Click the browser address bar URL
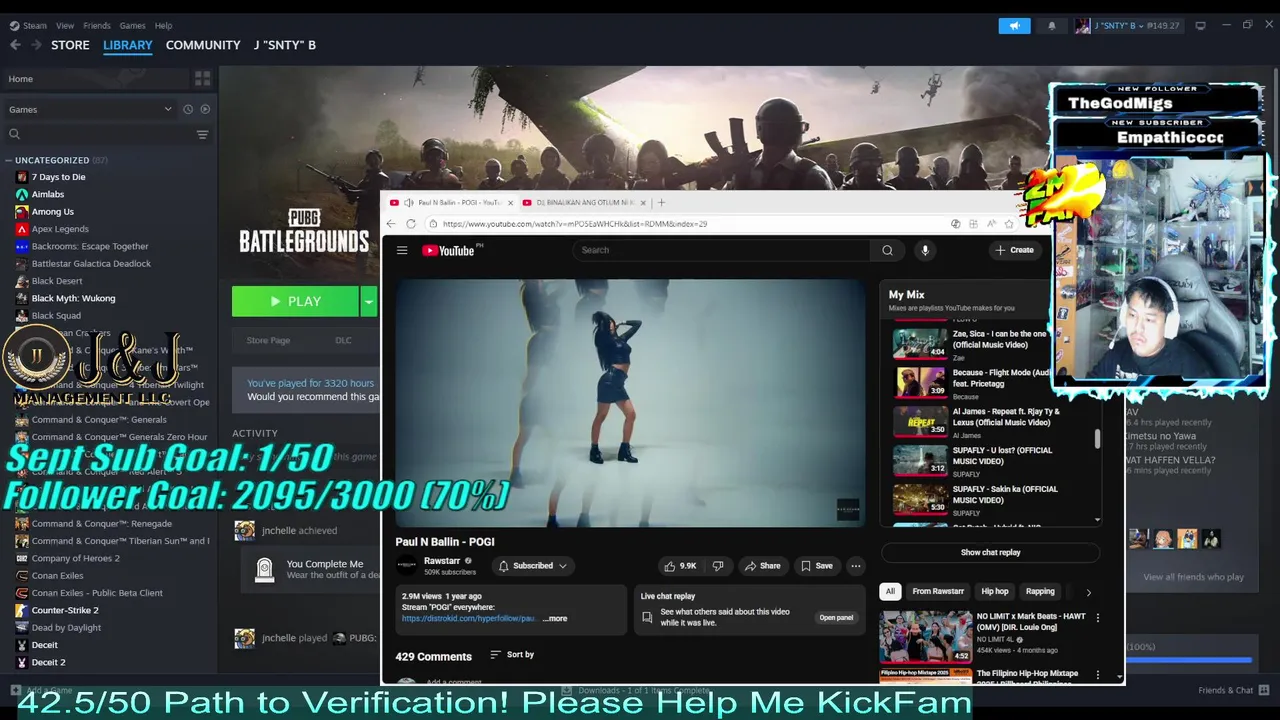The image size is (1280, 720). pos(575,224)
